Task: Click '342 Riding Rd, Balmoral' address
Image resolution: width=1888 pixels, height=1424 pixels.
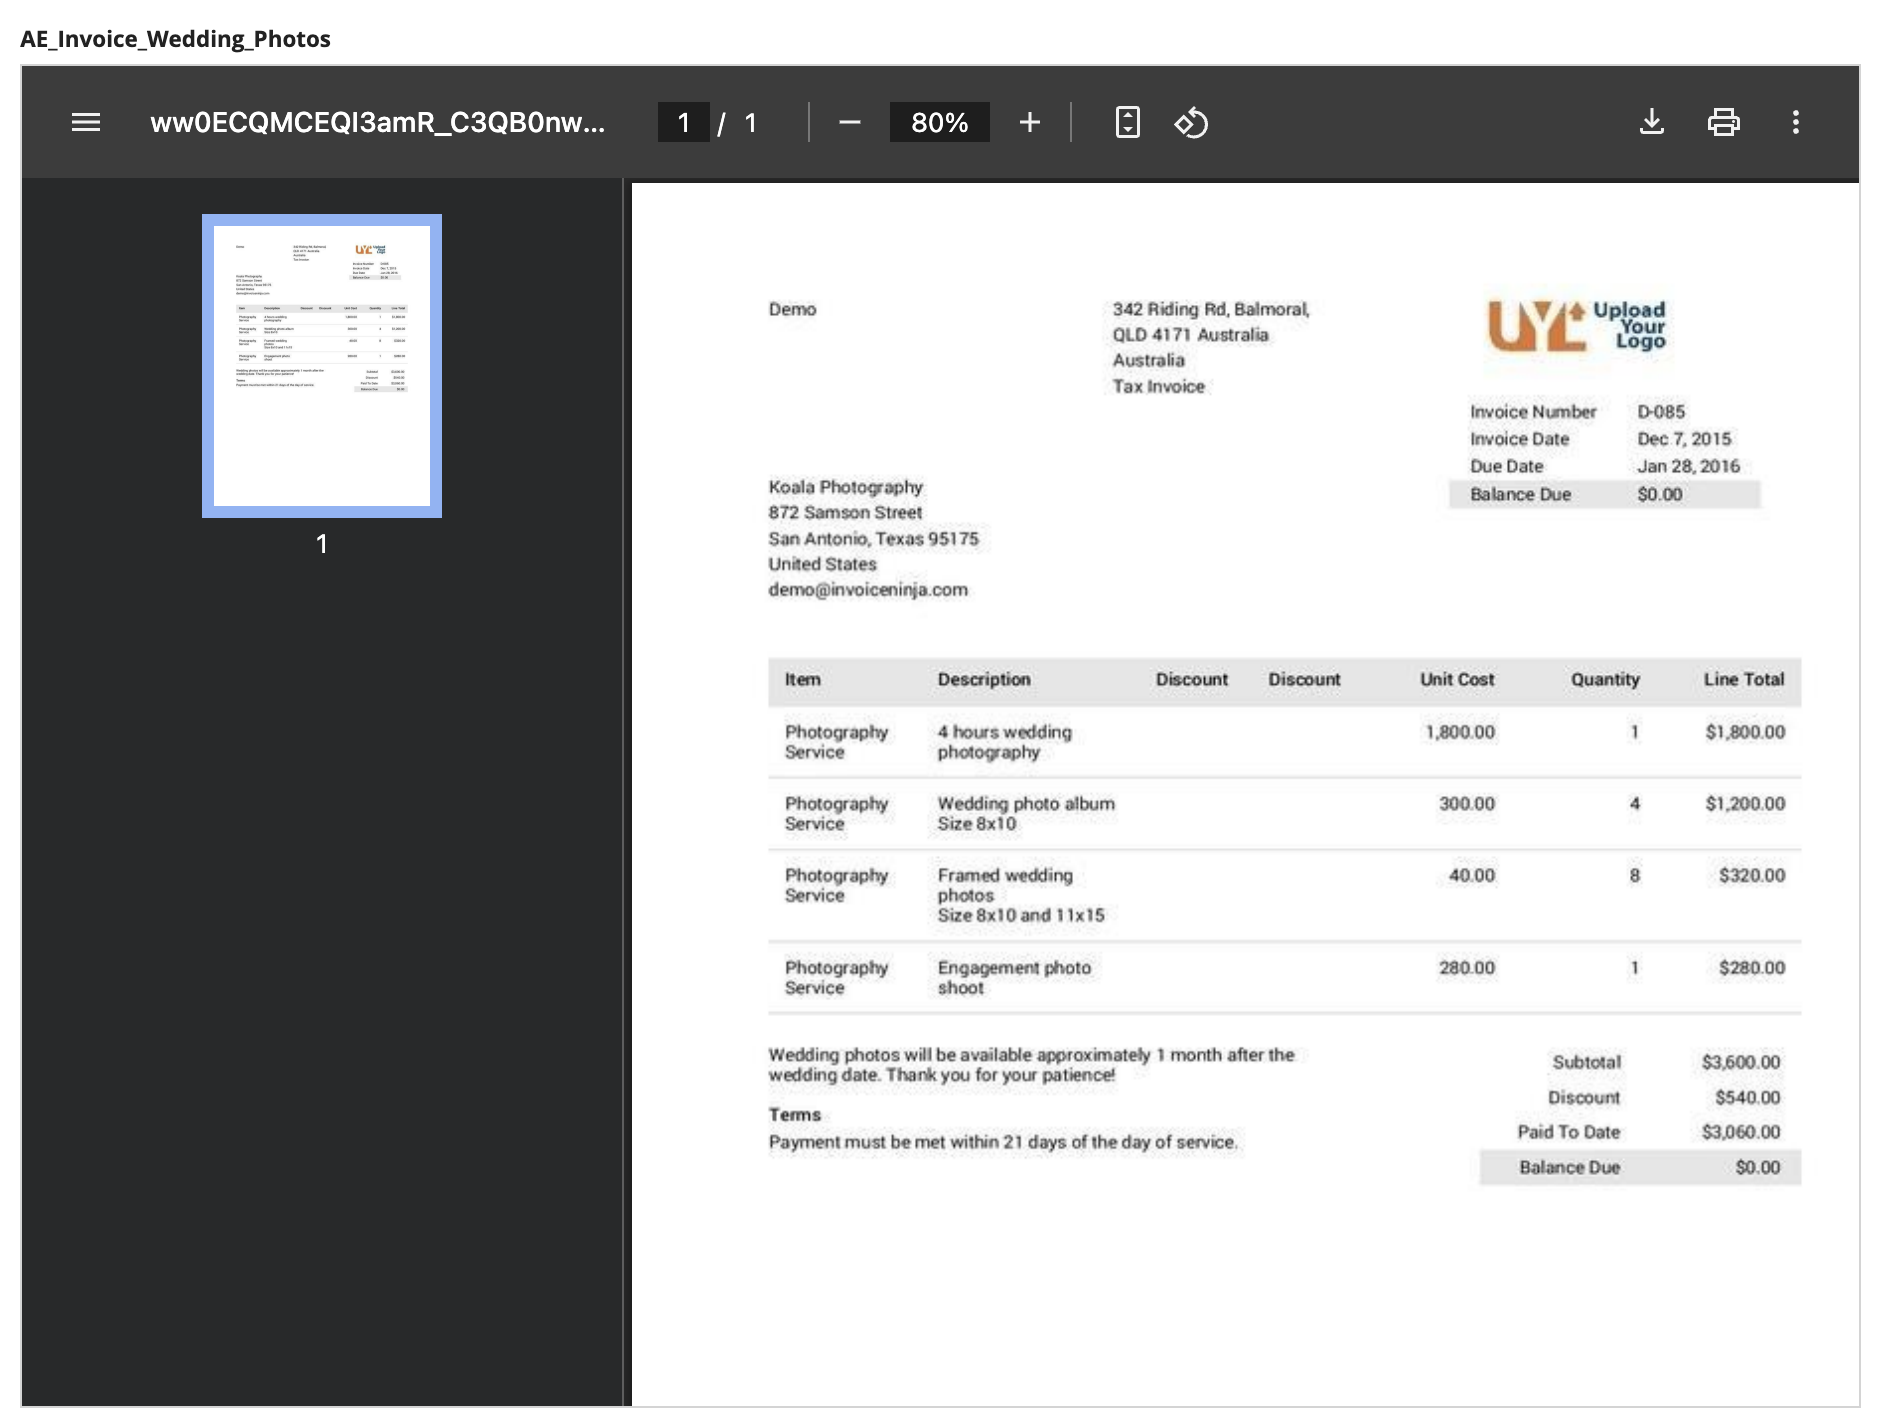Action: (1211, 310)
